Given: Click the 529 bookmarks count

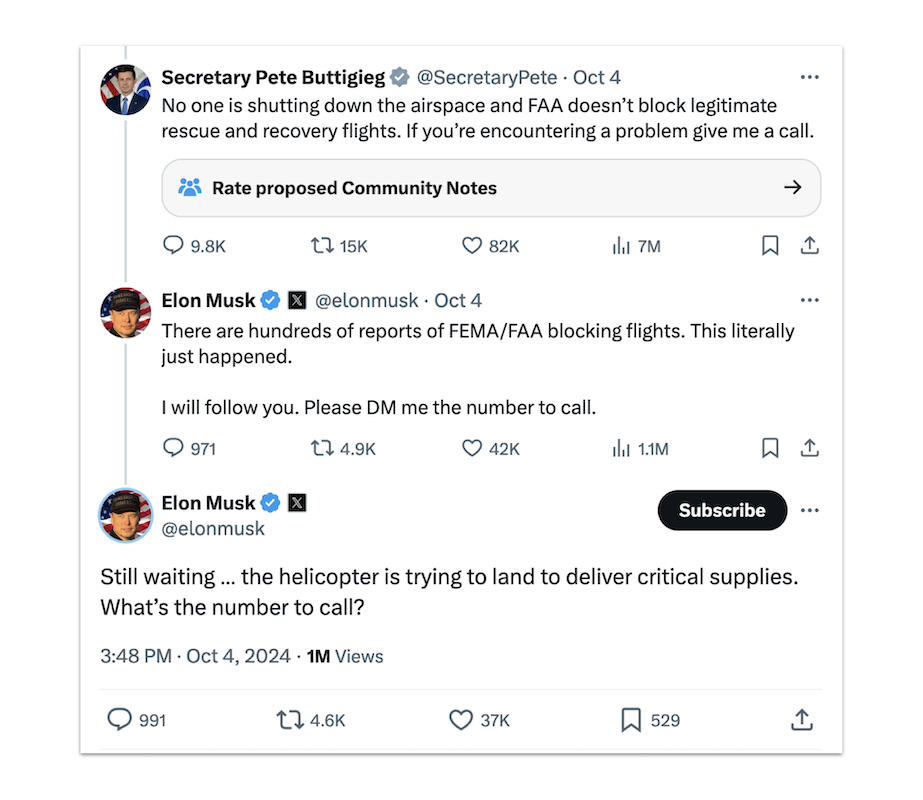Looking at the screenshot, I should (650, 719).
